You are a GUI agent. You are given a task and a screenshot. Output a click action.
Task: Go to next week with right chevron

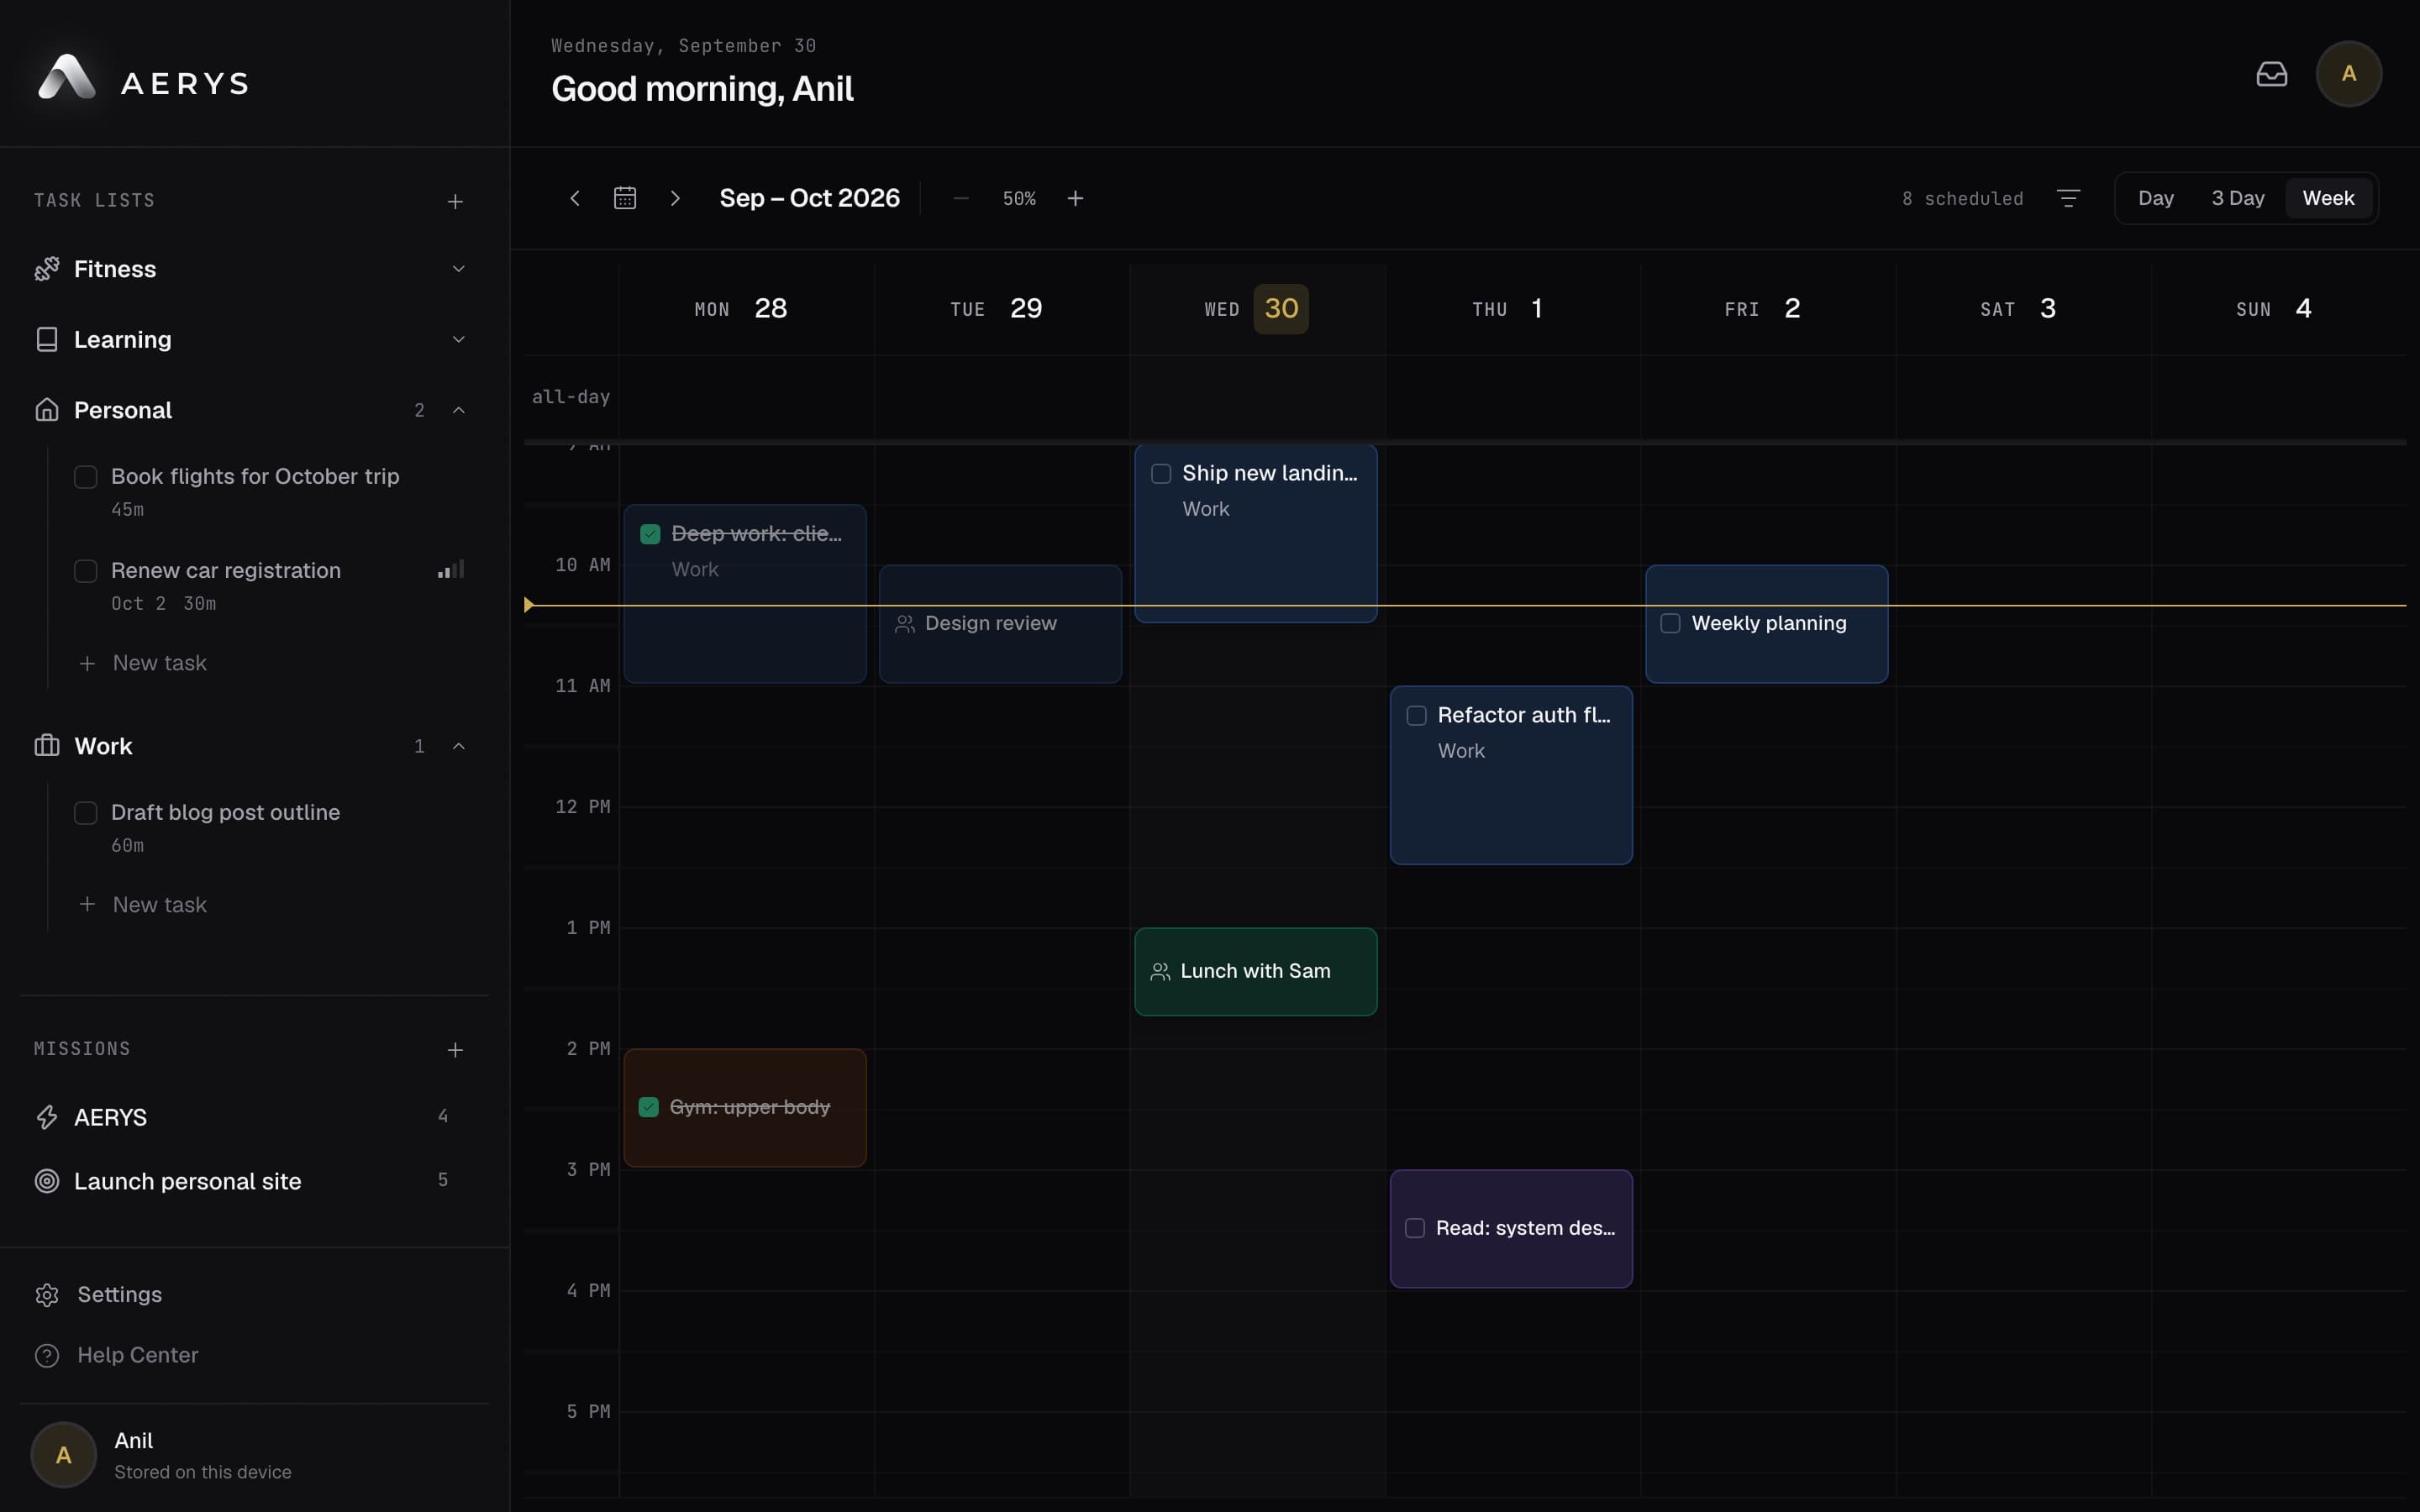[x=675, y=198]
